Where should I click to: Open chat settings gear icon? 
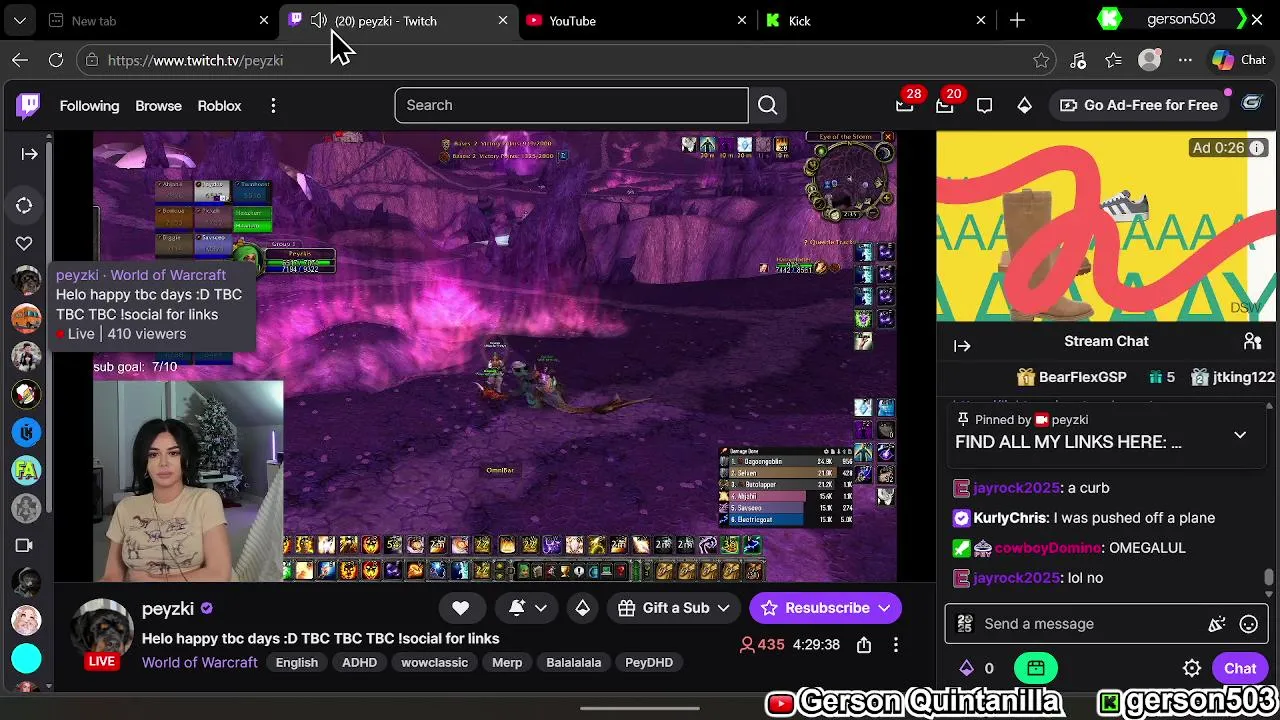pos(1192,668)
